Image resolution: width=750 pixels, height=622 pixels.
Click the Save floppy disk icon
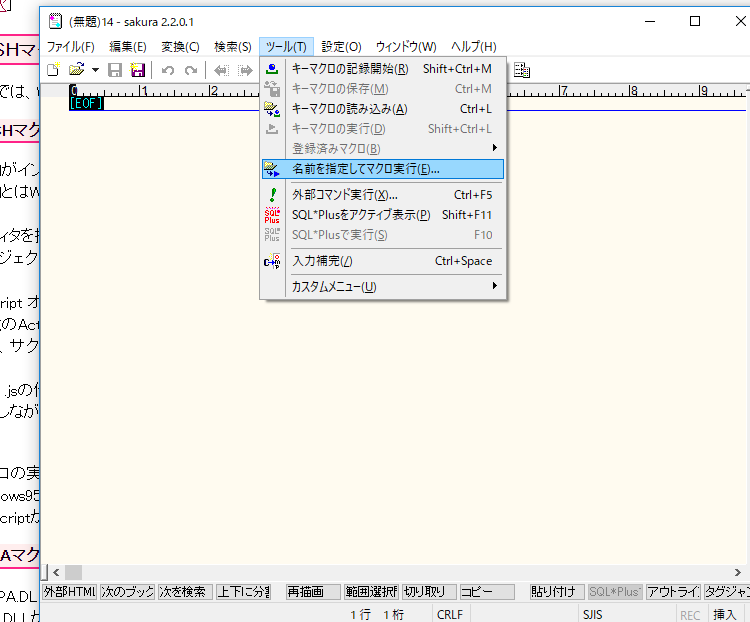click(x=115, y=70)
